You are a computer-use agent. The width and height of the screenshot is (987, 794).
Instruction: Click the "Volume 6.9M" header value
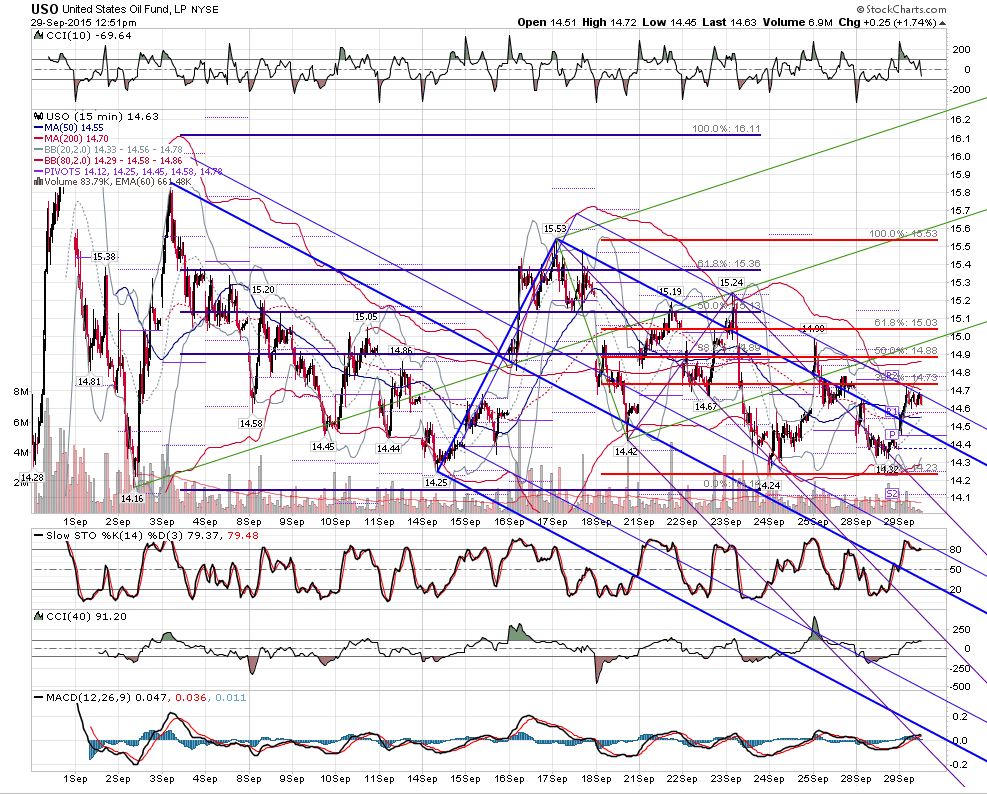(798, 22)
